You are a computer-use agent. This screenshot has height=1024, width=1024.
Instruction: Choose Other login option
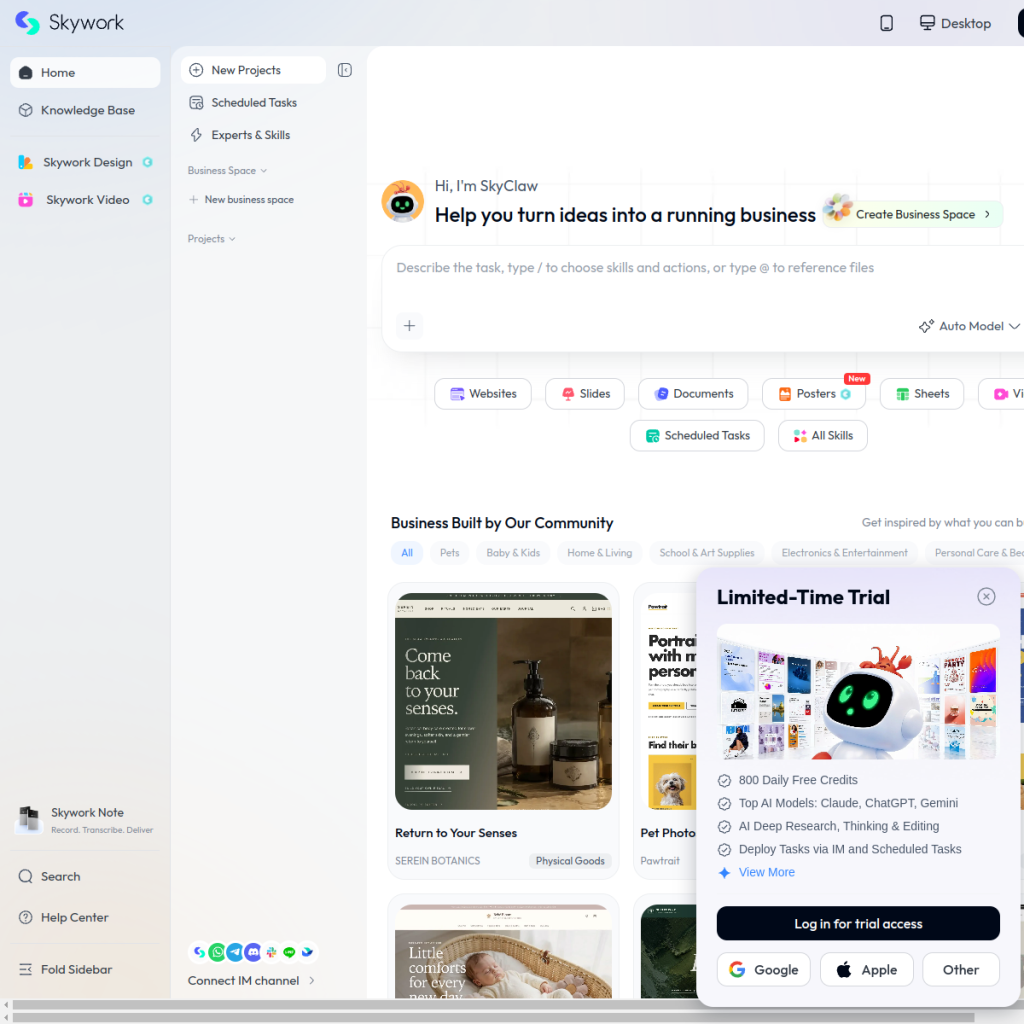(x=961, y=970)
